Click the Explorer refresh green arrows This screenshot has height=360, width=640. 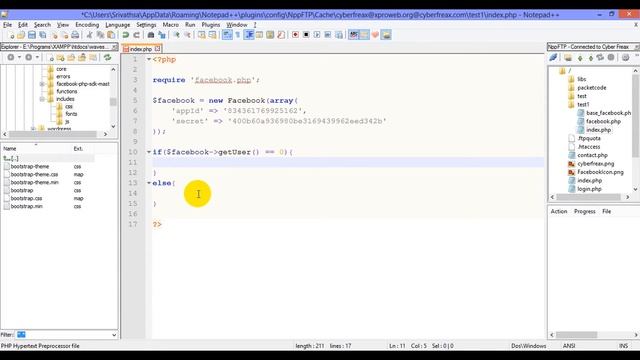tap(107, 58)
